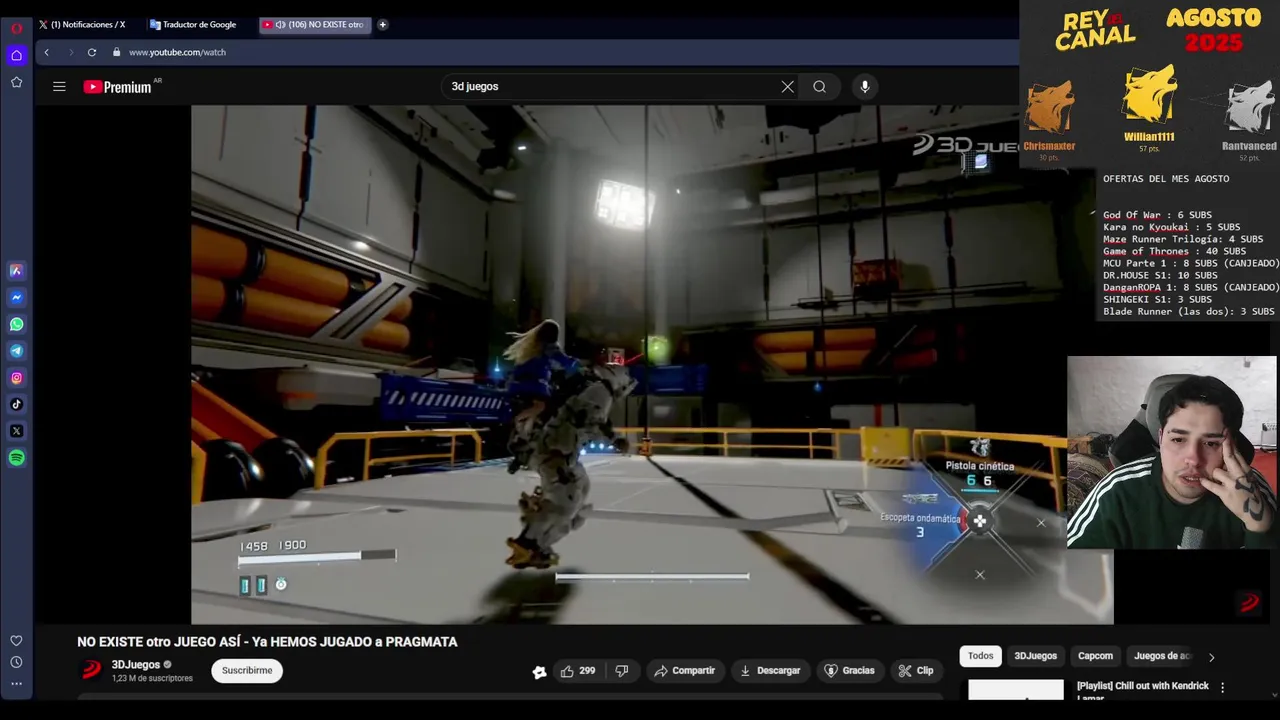
Task: Click the video title NO EXISTE otro JUEGO ASÍ
Action: coord(267,642)
